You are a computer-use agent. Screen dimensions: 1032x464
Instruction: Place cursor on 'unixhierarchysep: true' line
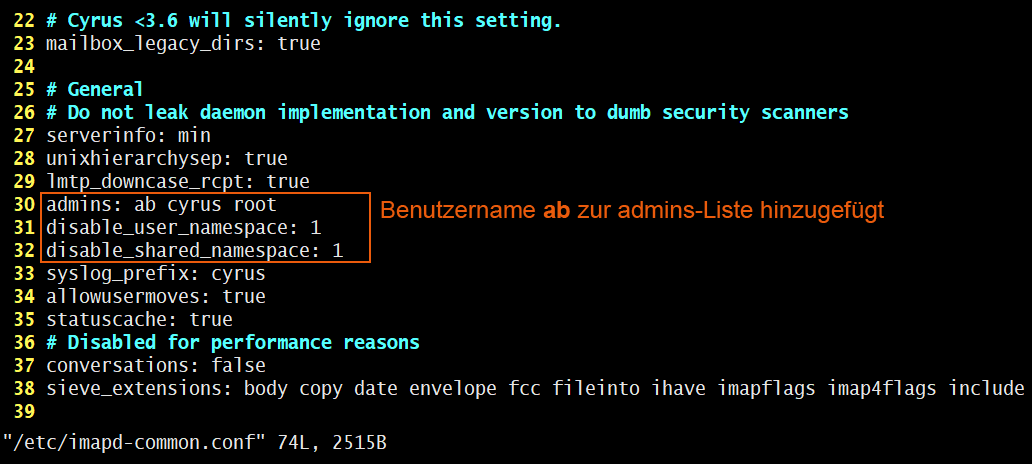(167, 158)
